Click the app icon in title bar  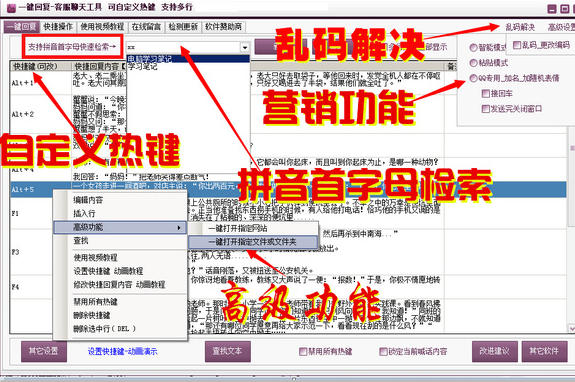[11, 7]
